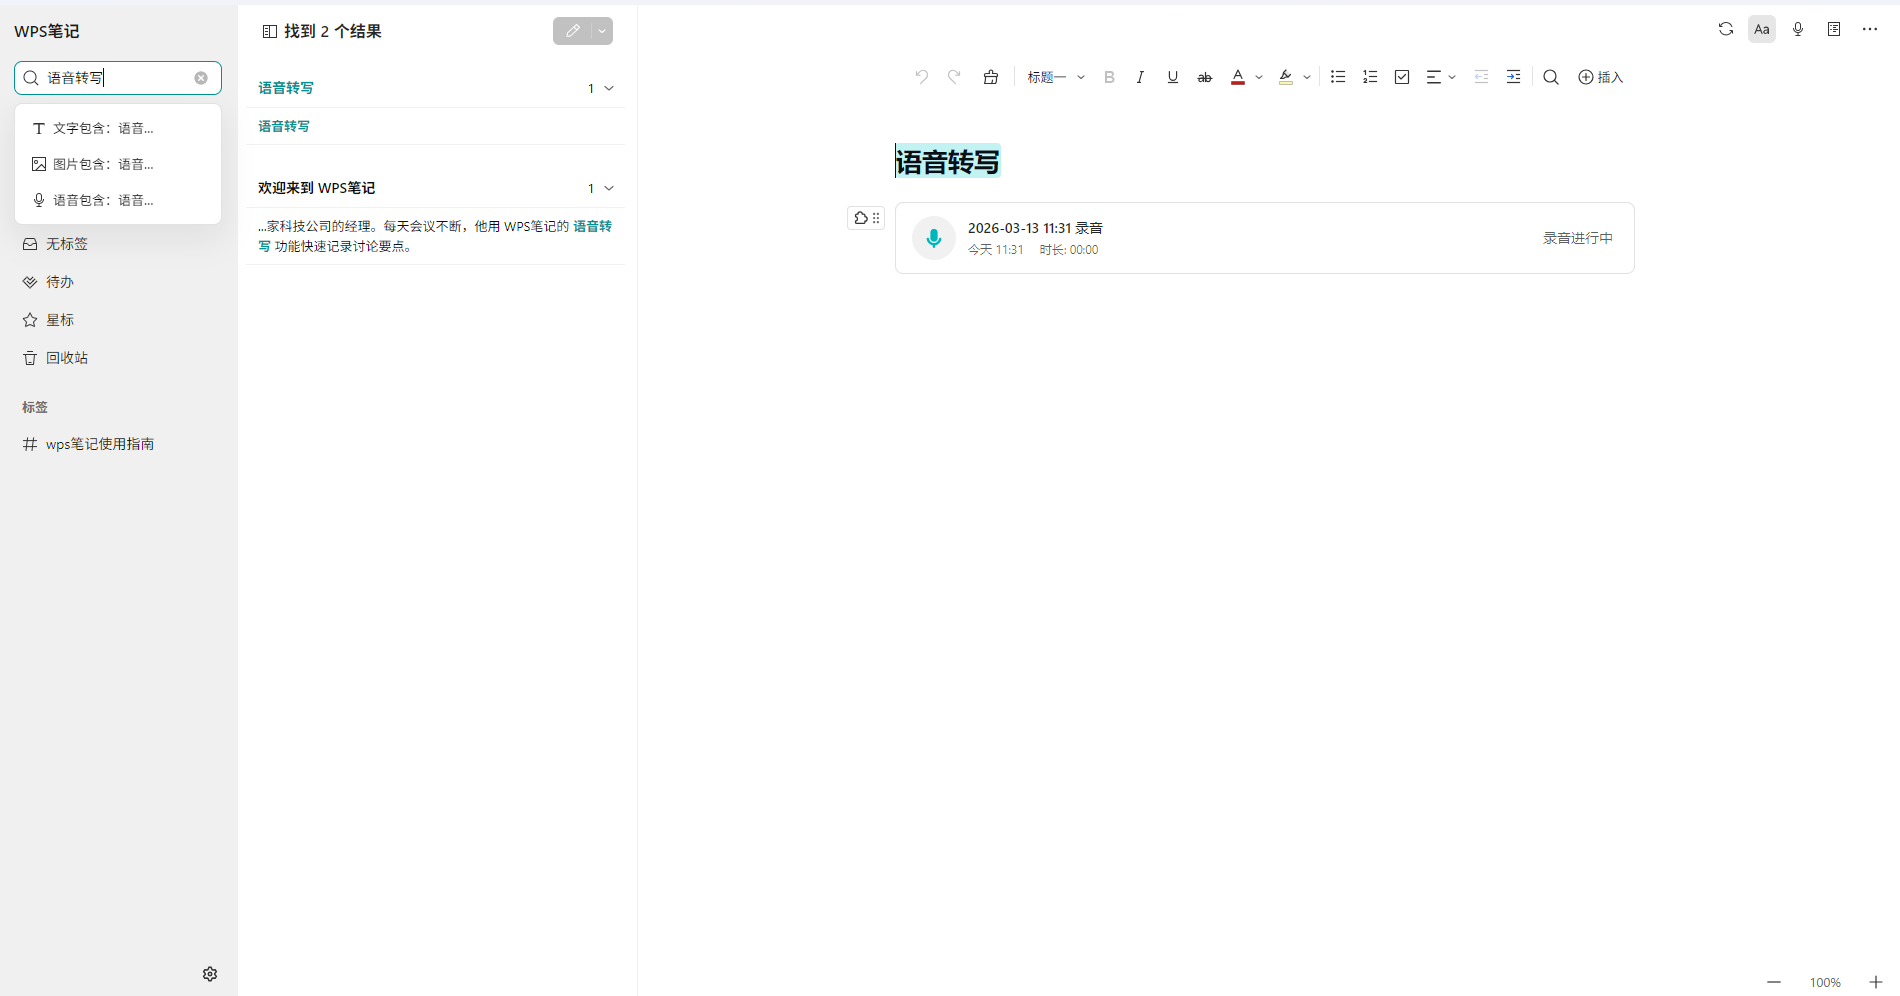Start voice recording with top microphone icon
The width and height of the screenshot is (1900, 996).
pos(1798,29)
